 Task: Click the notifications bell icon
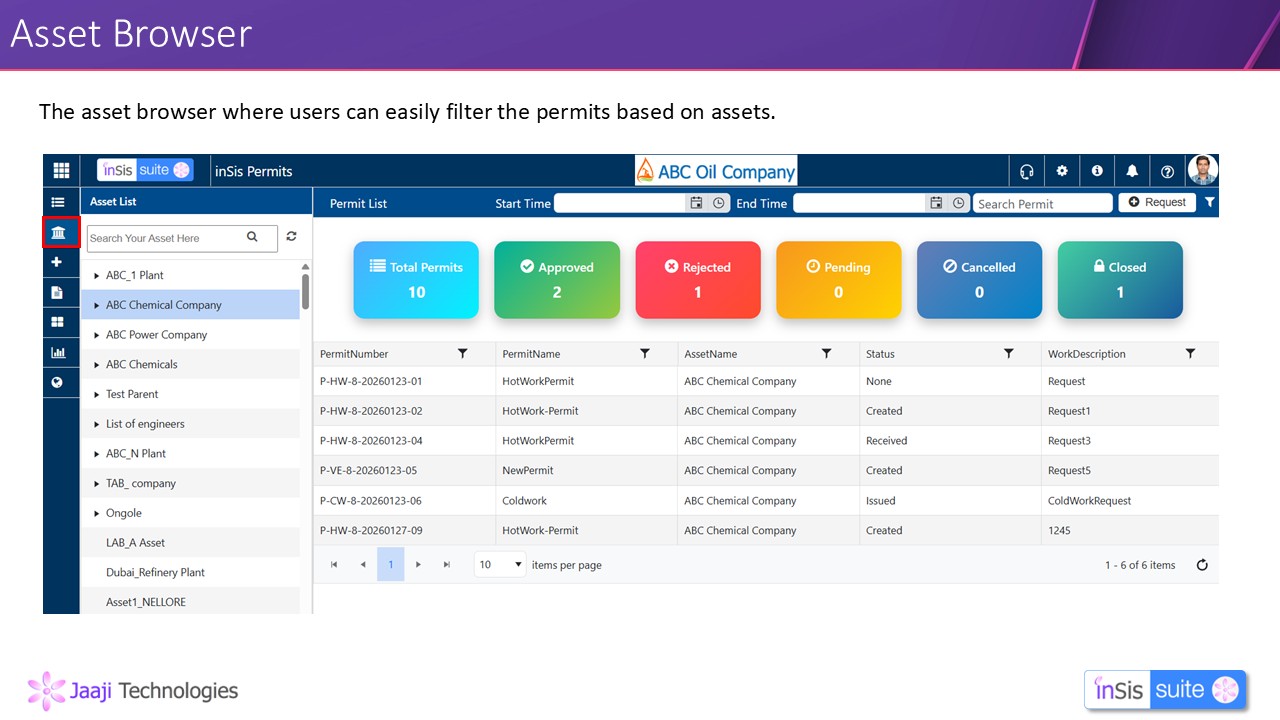(1132, 171)
